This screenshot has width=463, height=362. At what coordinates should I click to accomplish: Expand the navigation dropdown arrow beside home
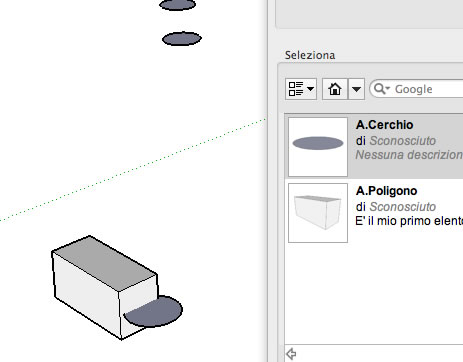coord(356,89)
